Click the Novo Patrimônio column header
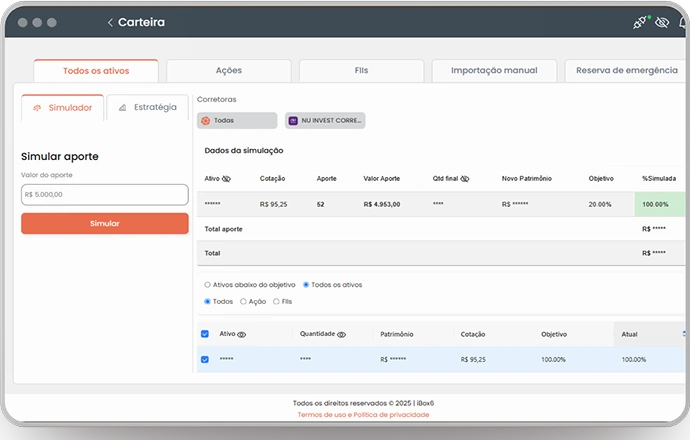 tap(527, 179)
